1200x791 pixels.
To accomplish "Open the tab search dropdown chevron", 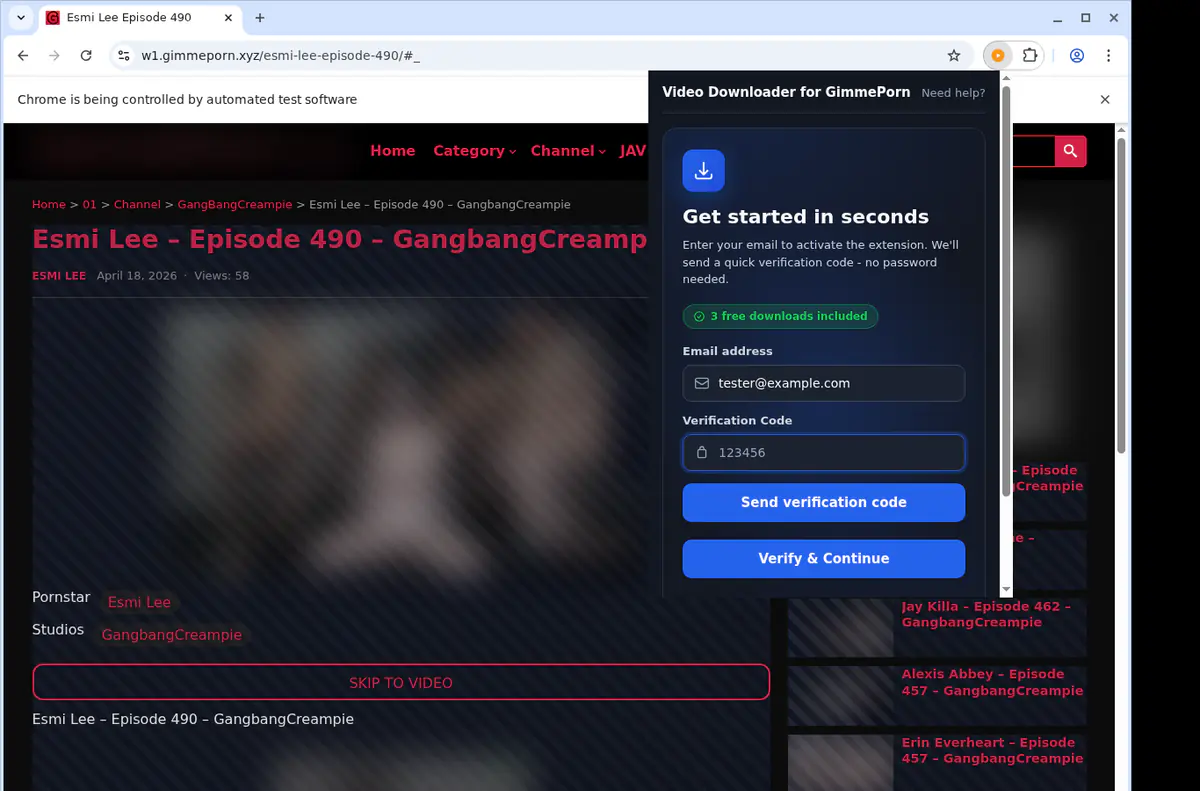I will pyautogui.click(x=21, y=18).
